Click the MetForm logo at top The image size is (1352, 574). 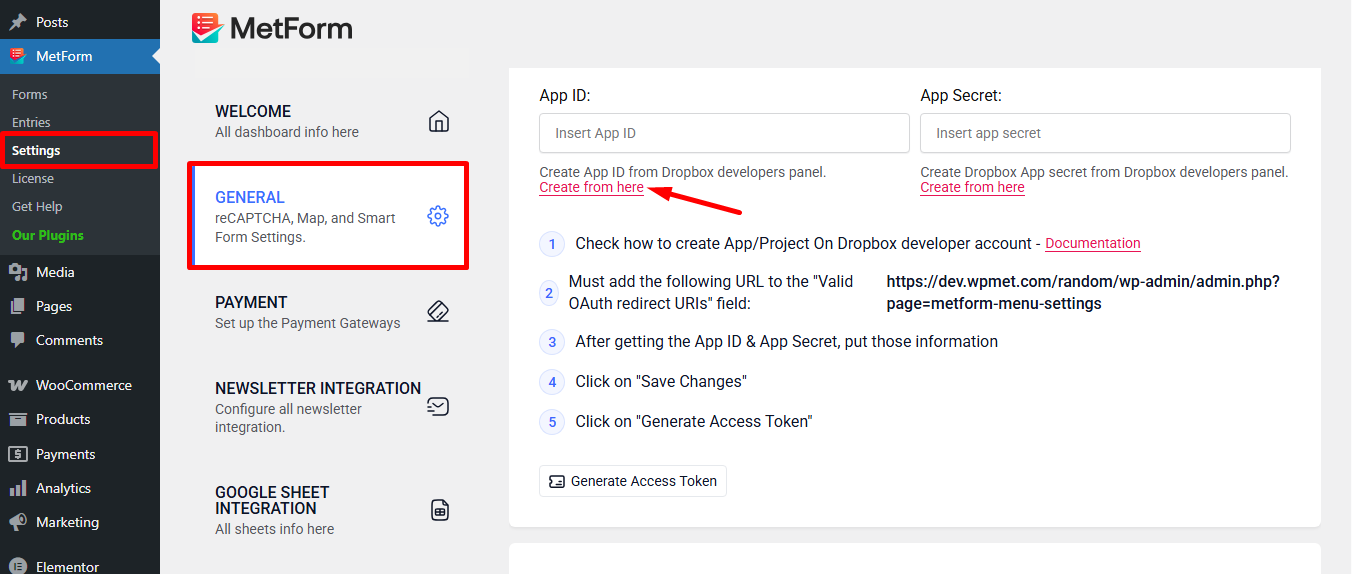(272, 28)
